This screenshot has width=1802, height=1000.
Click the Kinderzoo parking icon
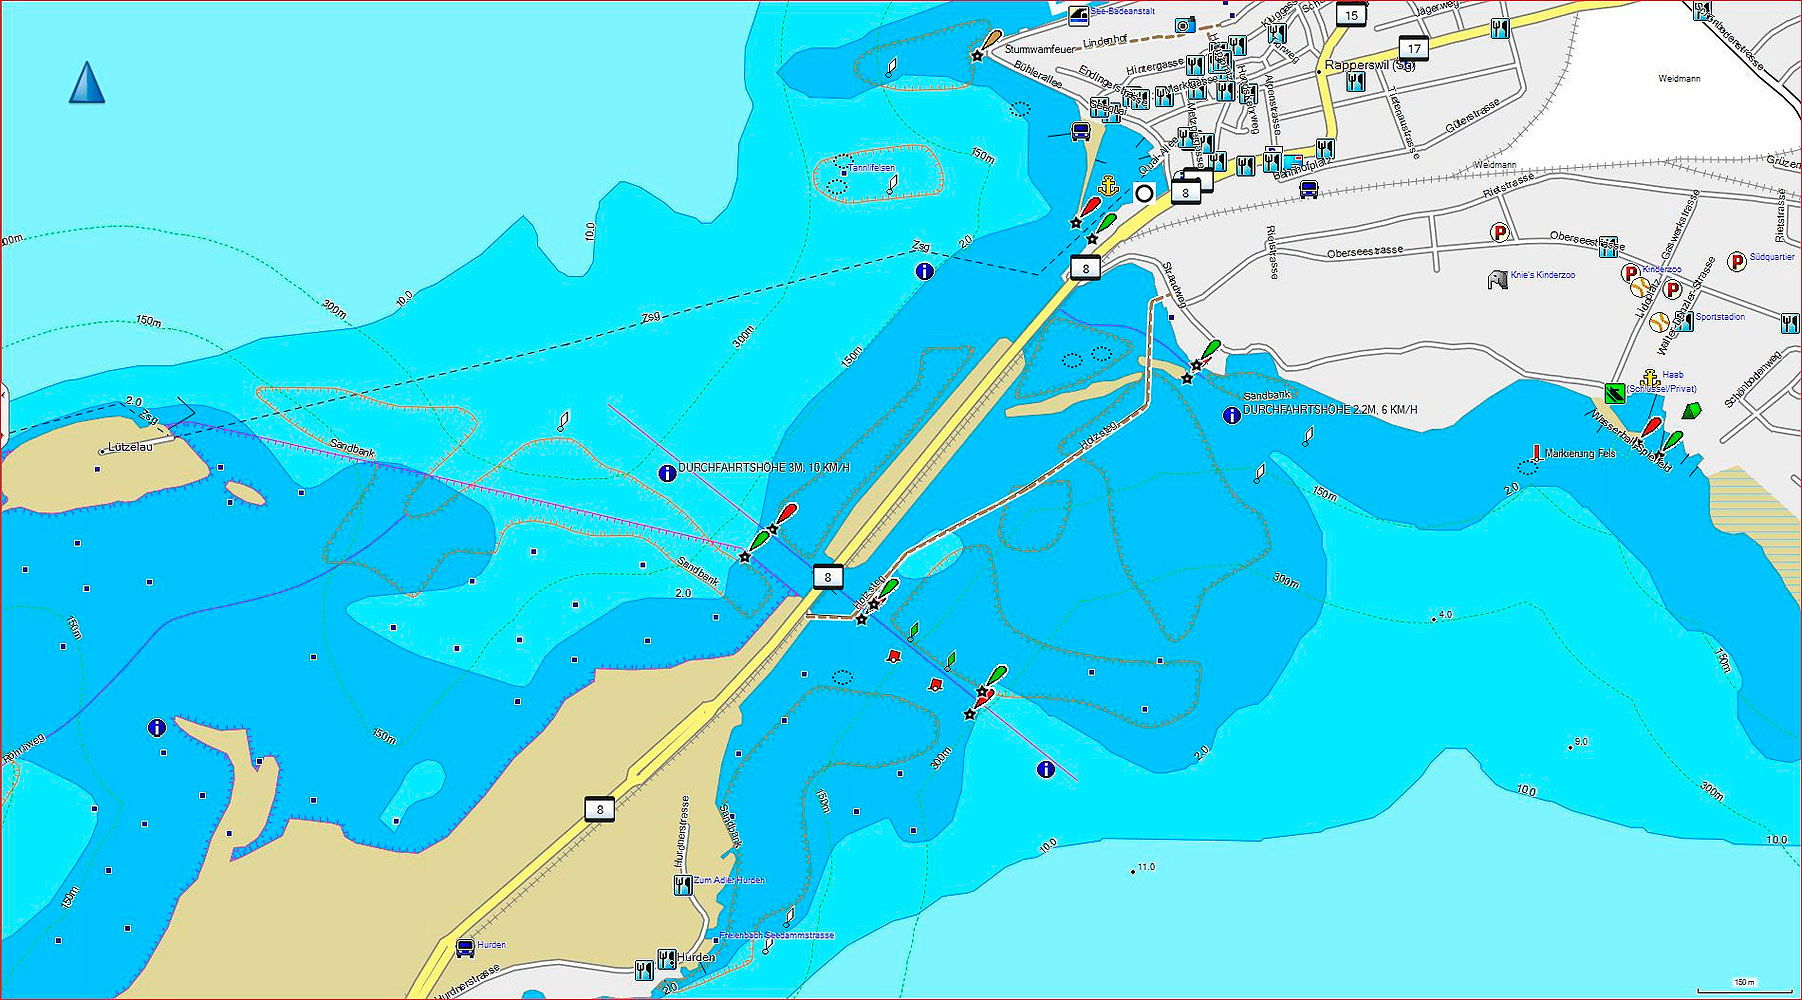pyautogui.click(x=1630, y=273)
